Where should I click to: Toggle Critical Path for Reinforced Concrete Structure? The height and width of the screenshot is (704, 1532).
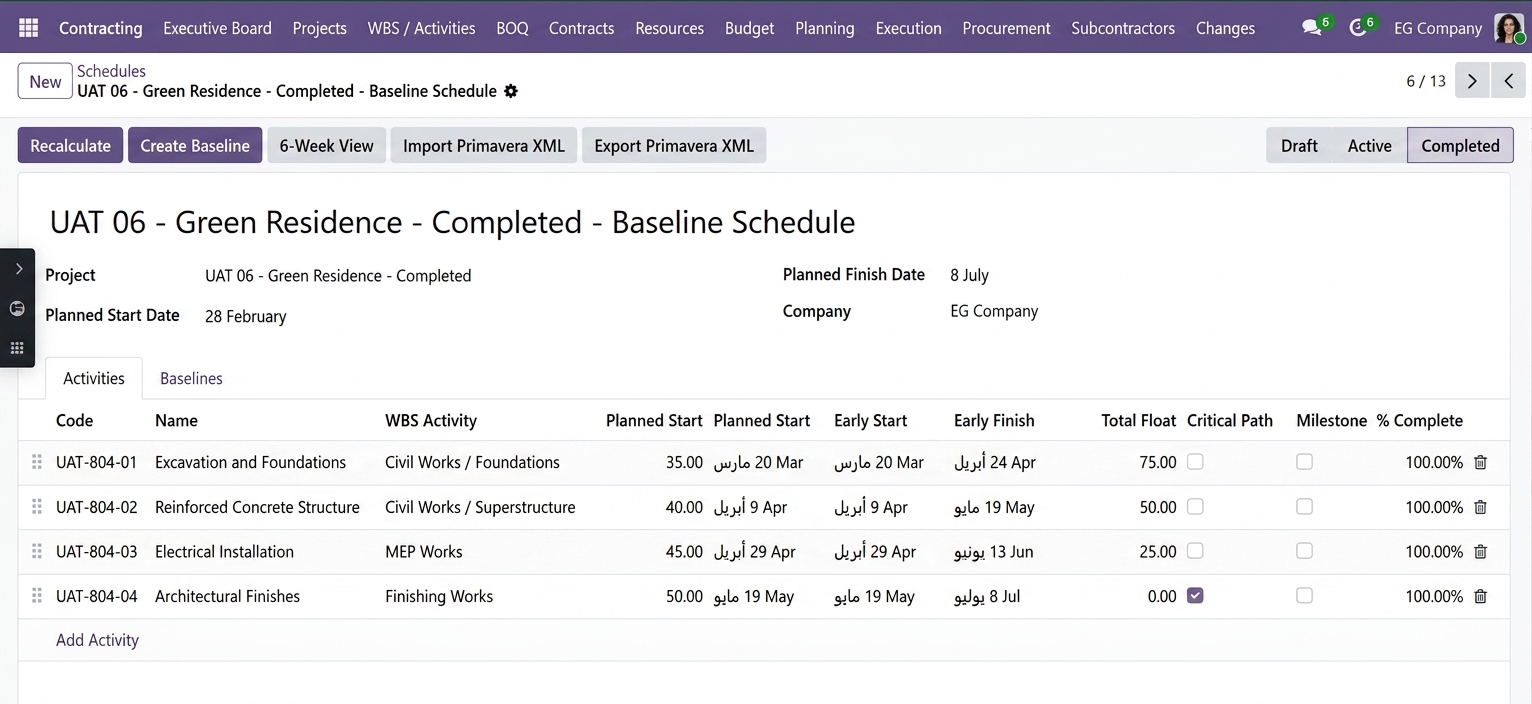[1195, 506]
